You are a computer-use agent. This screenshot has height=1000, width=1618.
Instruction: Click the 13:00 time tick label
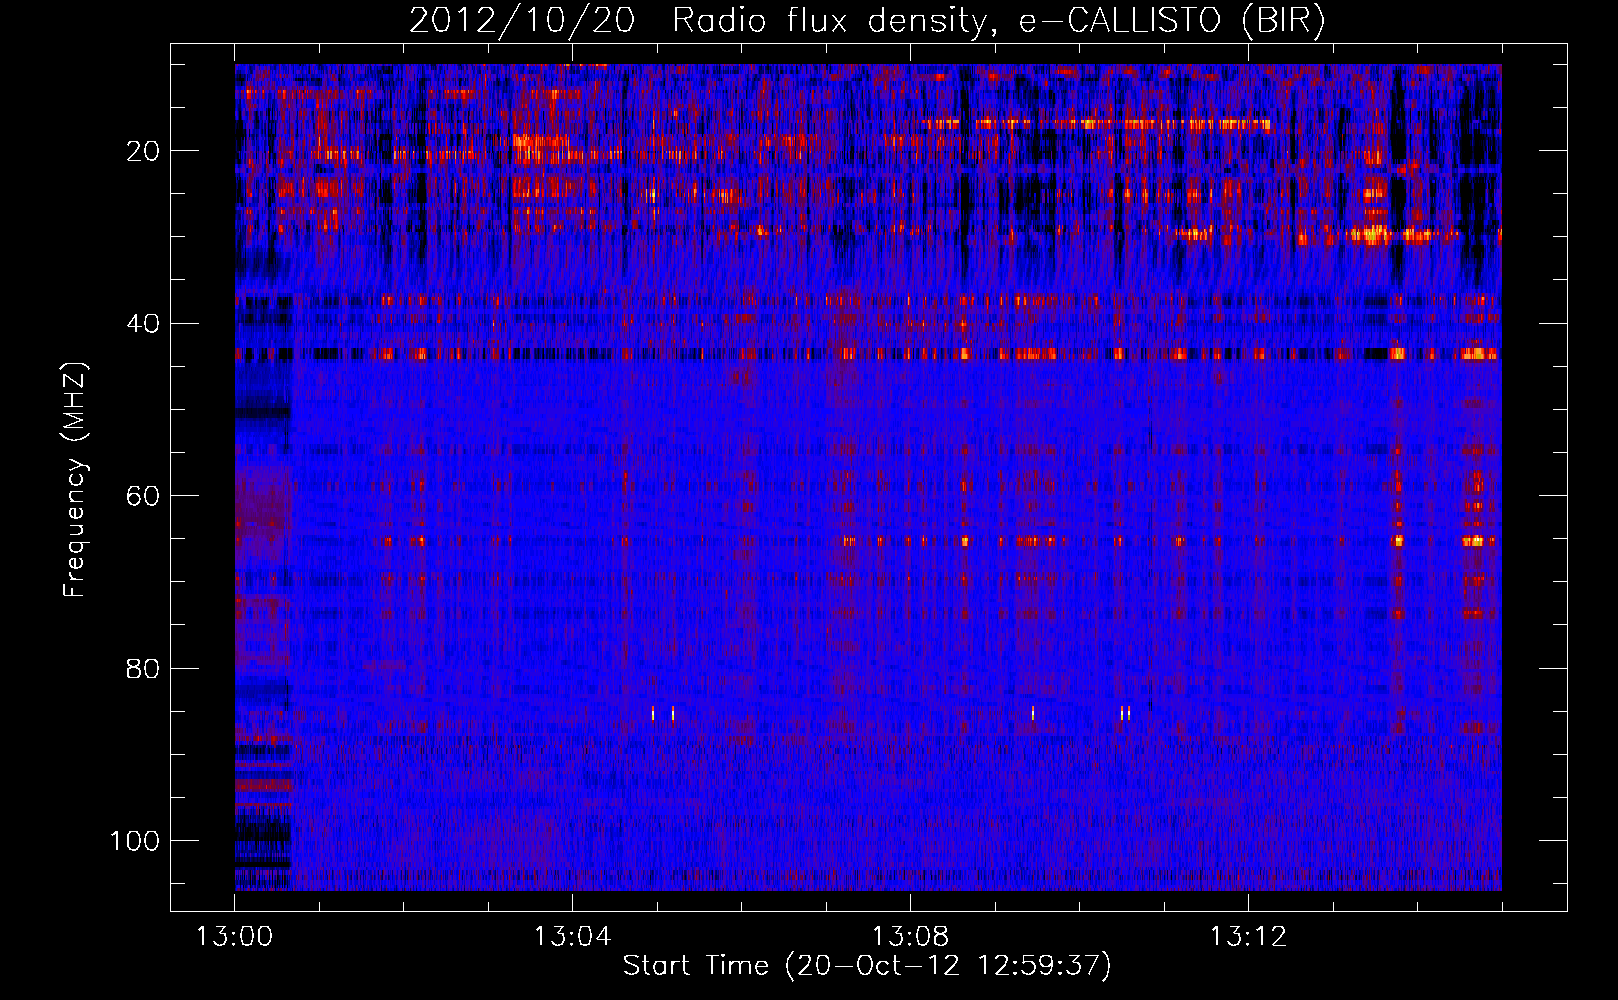235,937
